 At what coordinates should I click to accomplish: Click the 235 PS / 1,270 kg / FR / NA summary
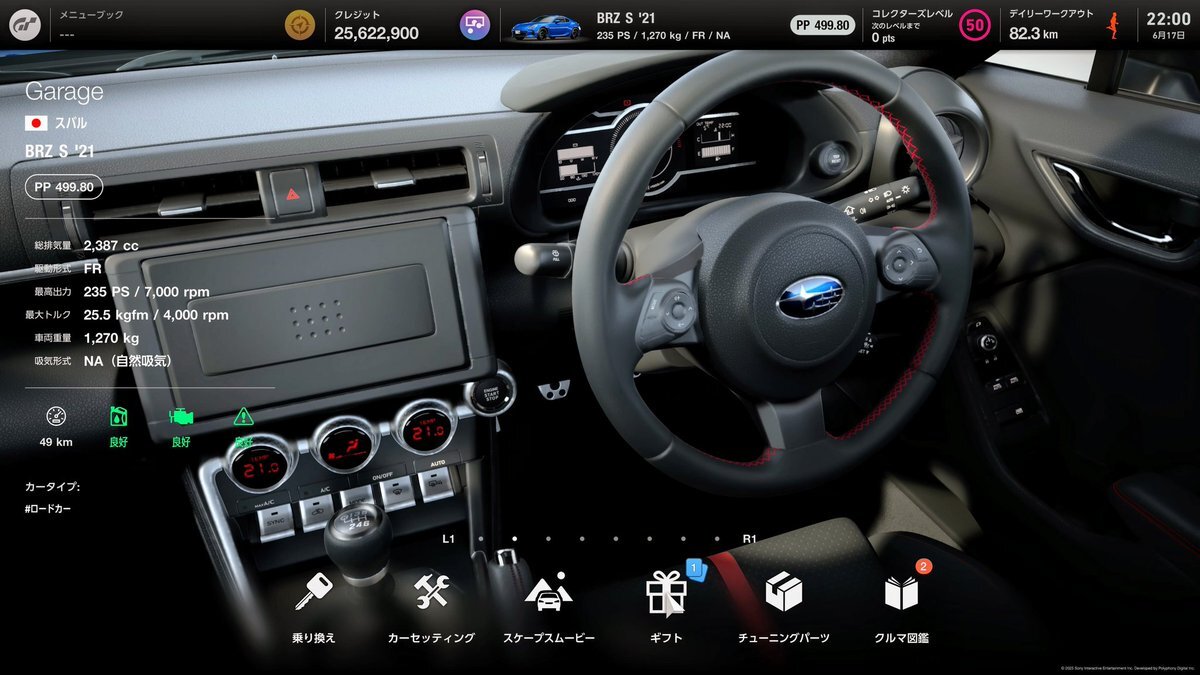click(x=663, y=36)
